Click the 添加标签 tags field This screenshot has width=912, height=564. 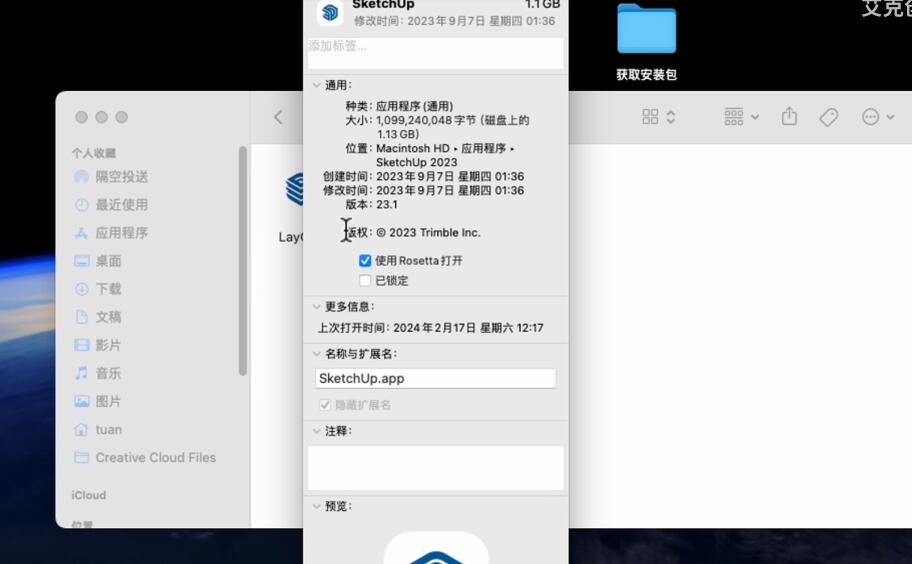coord(435,53)
